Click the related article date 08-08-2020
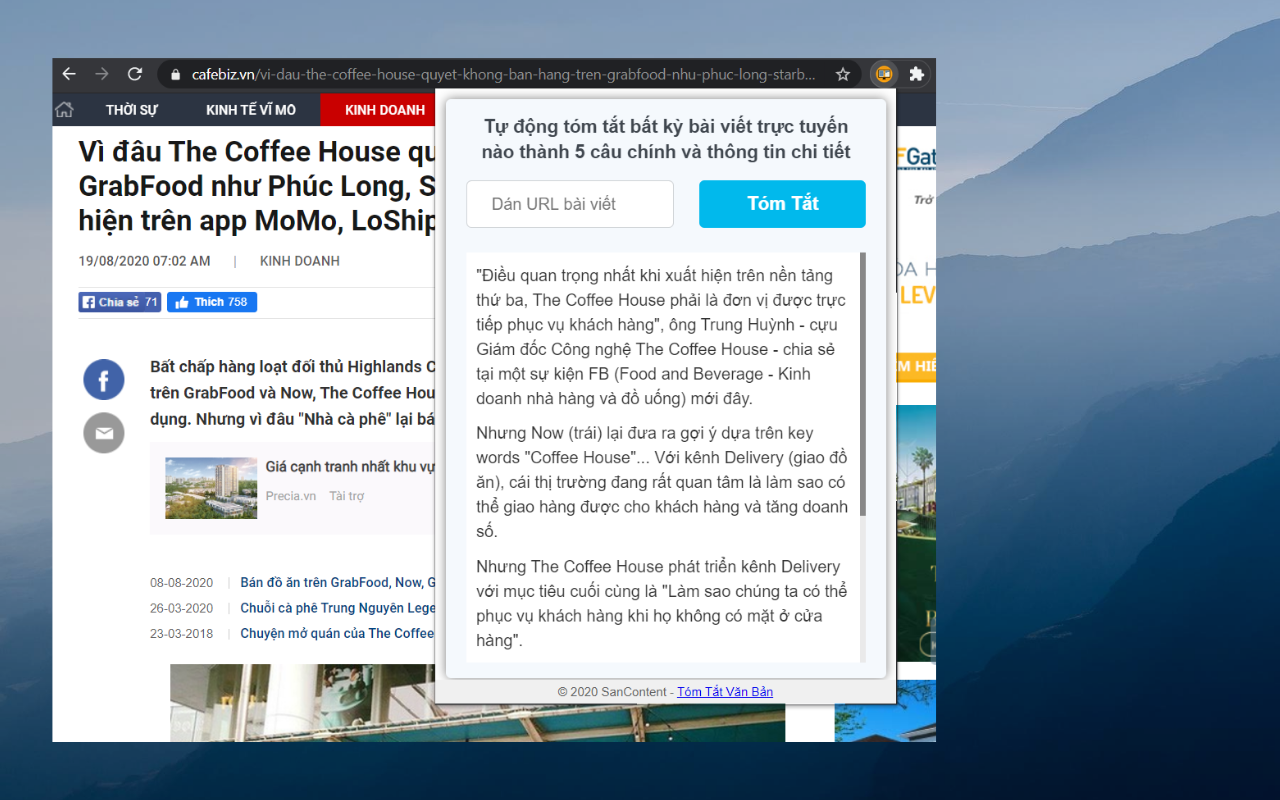The height and width of the screenshot is (800, 1280). [182, 582]
